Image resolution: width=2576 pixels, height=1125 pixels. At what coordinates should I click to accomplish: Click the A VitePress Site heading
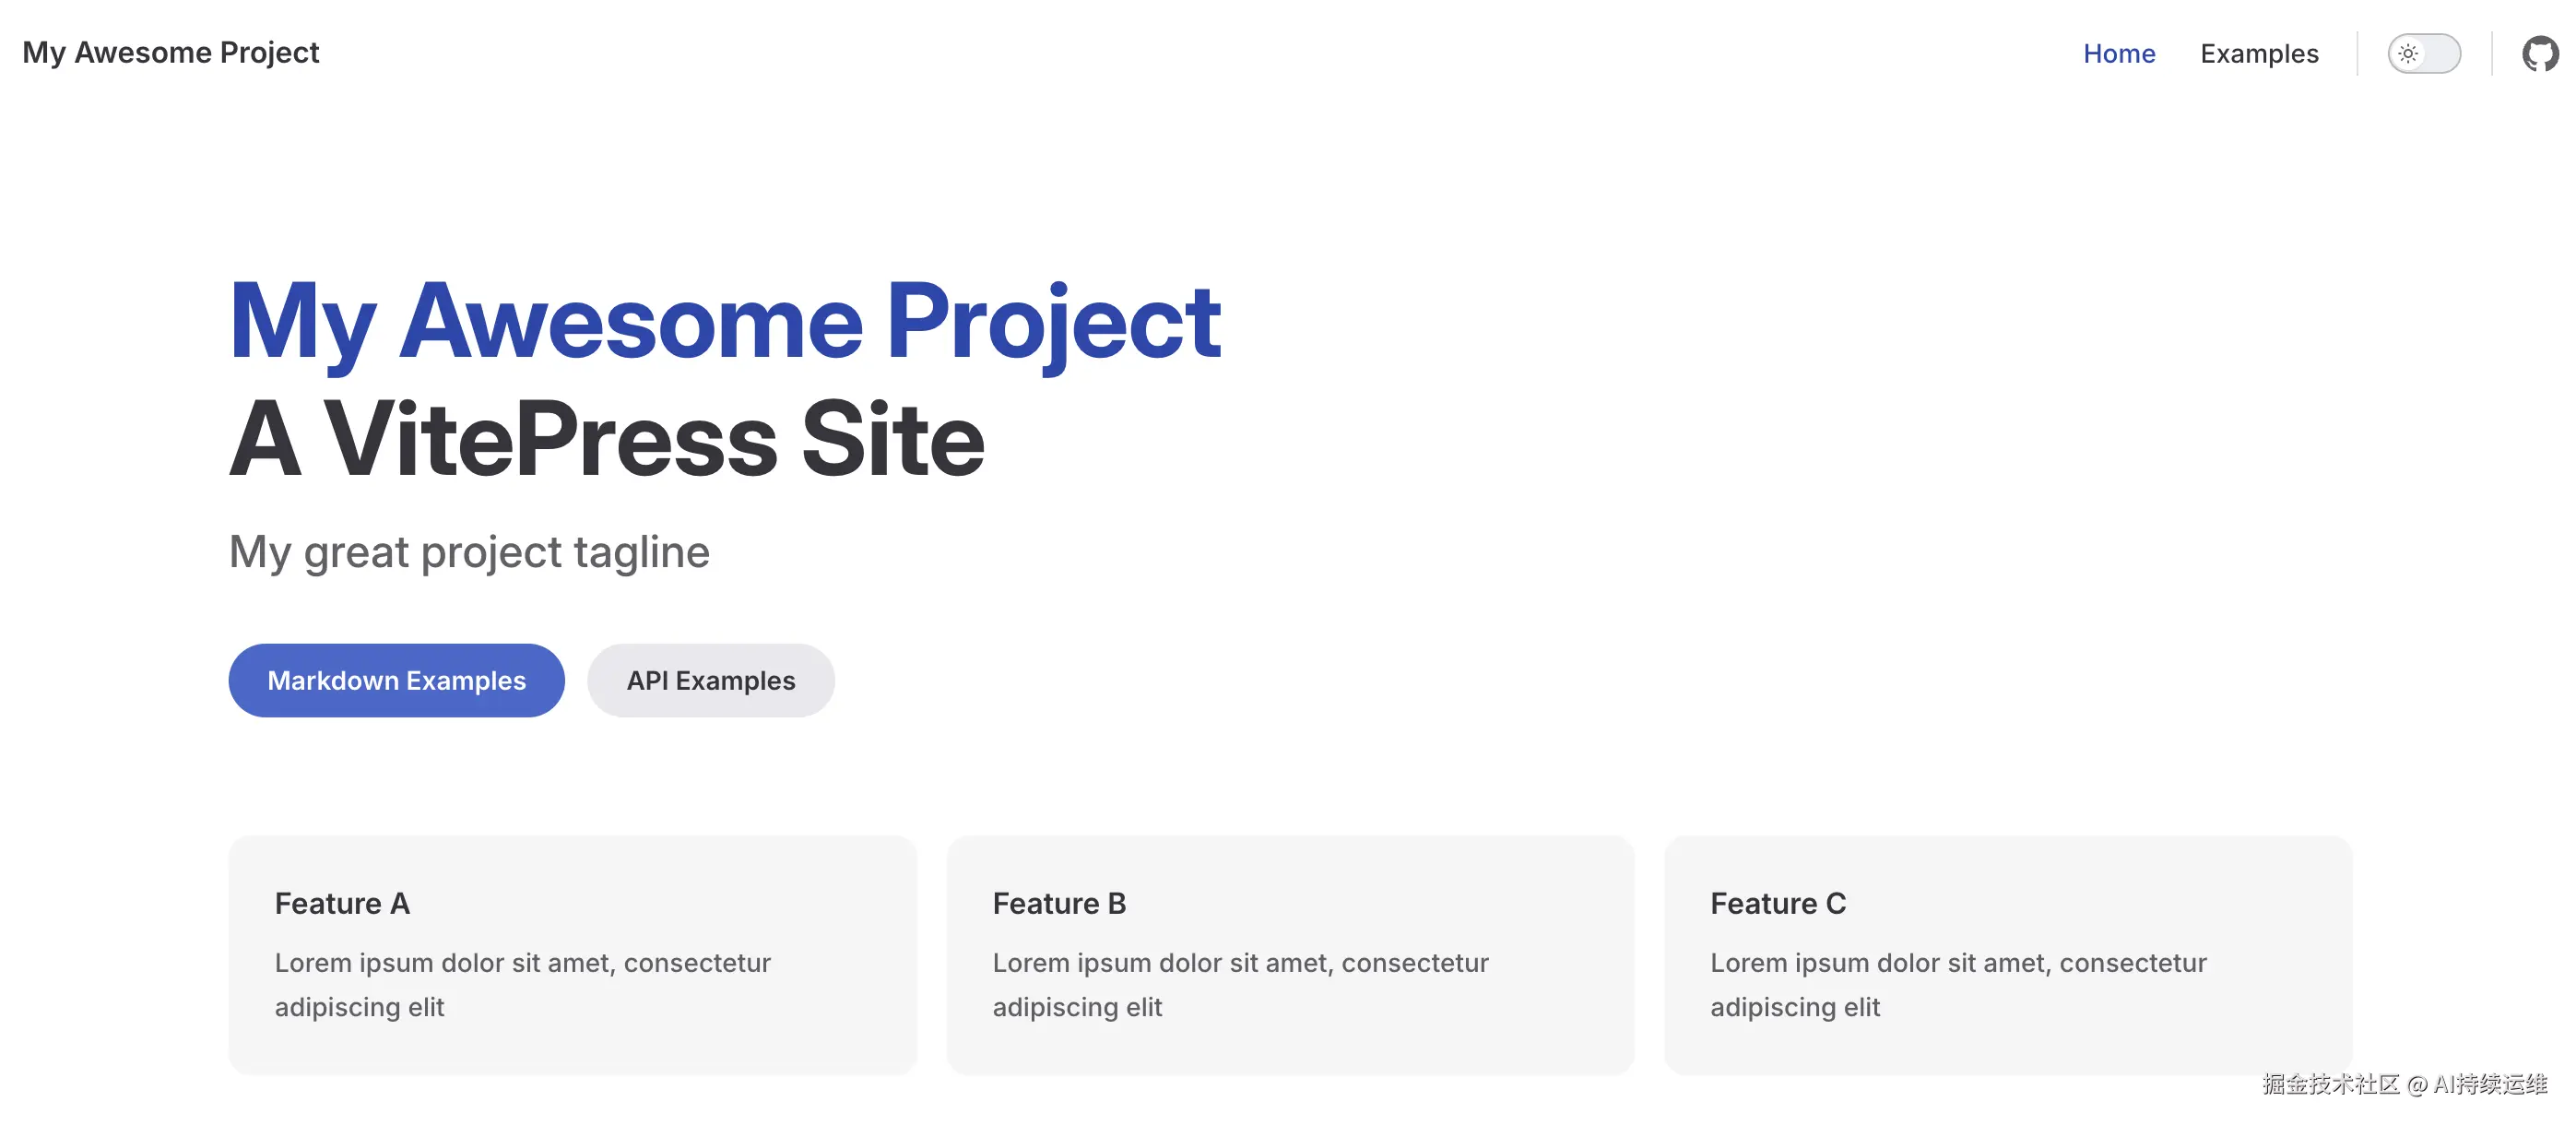click(606, 438)
